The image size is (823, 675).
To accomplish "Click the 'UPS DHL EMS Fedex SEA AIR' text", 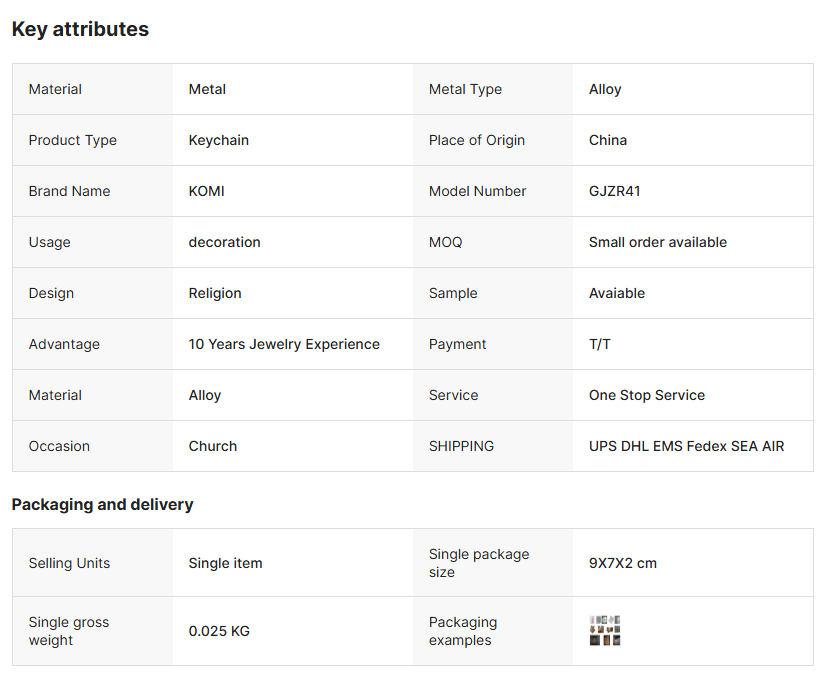I will [686, 446].
